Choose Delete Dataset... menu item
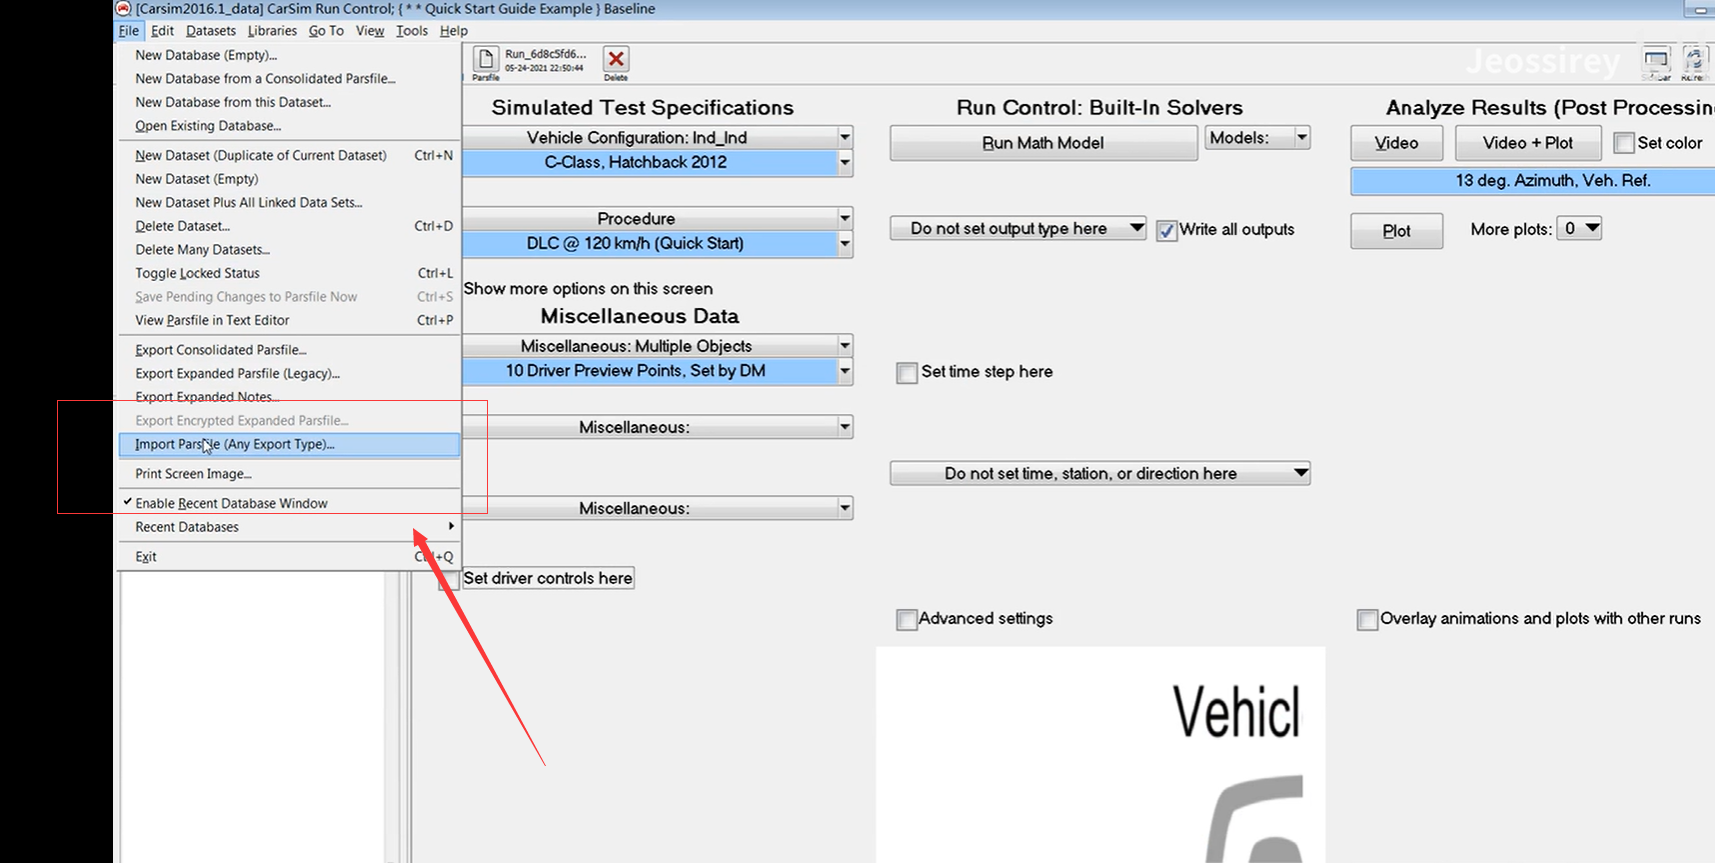The width and height of the screenshot is (1715, 863). tap(290, 226)
